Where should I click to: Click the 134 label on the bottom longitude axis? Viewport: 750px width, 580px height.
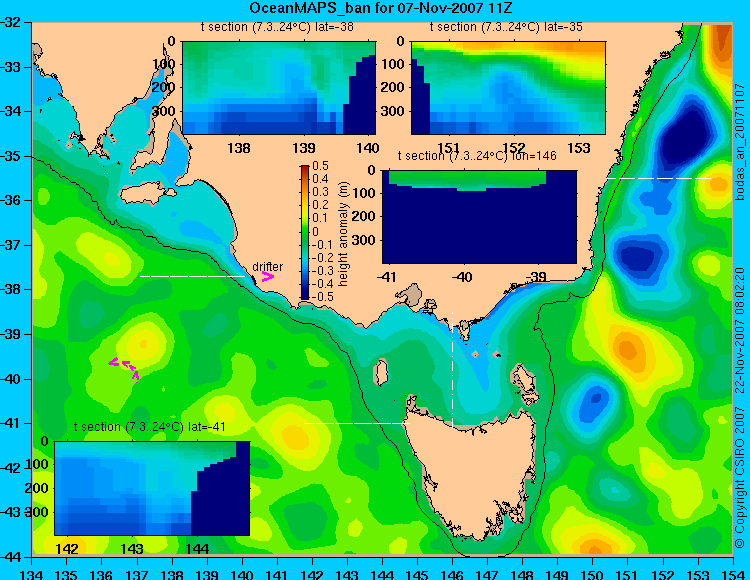coord(32,574)
